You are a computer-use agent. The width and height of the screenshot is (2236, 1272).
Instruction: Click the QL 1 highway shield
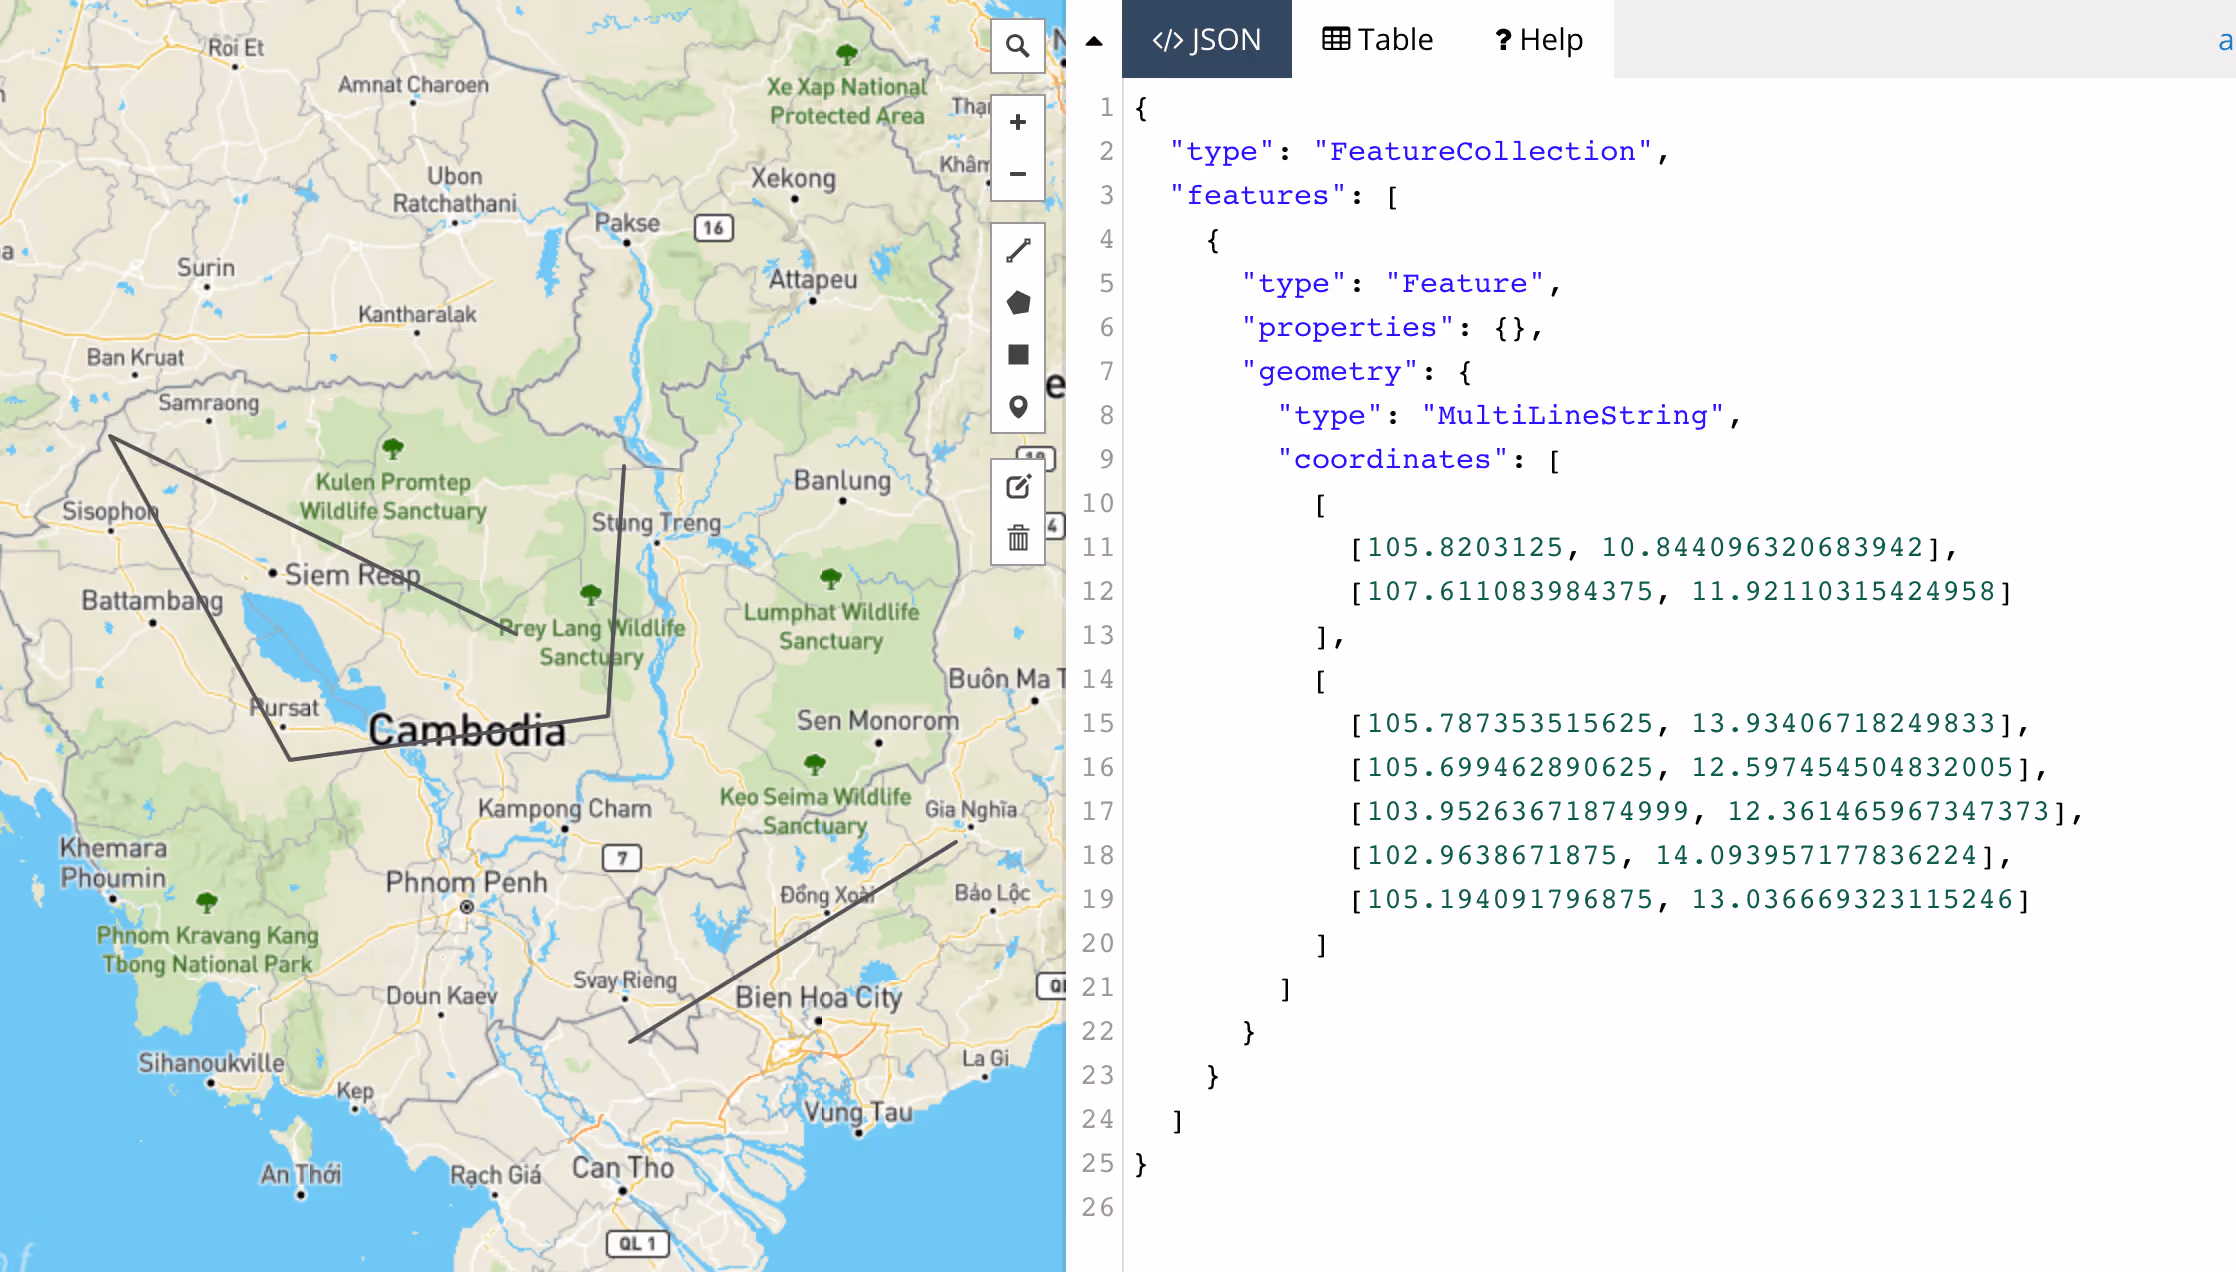coord(637,1243)
